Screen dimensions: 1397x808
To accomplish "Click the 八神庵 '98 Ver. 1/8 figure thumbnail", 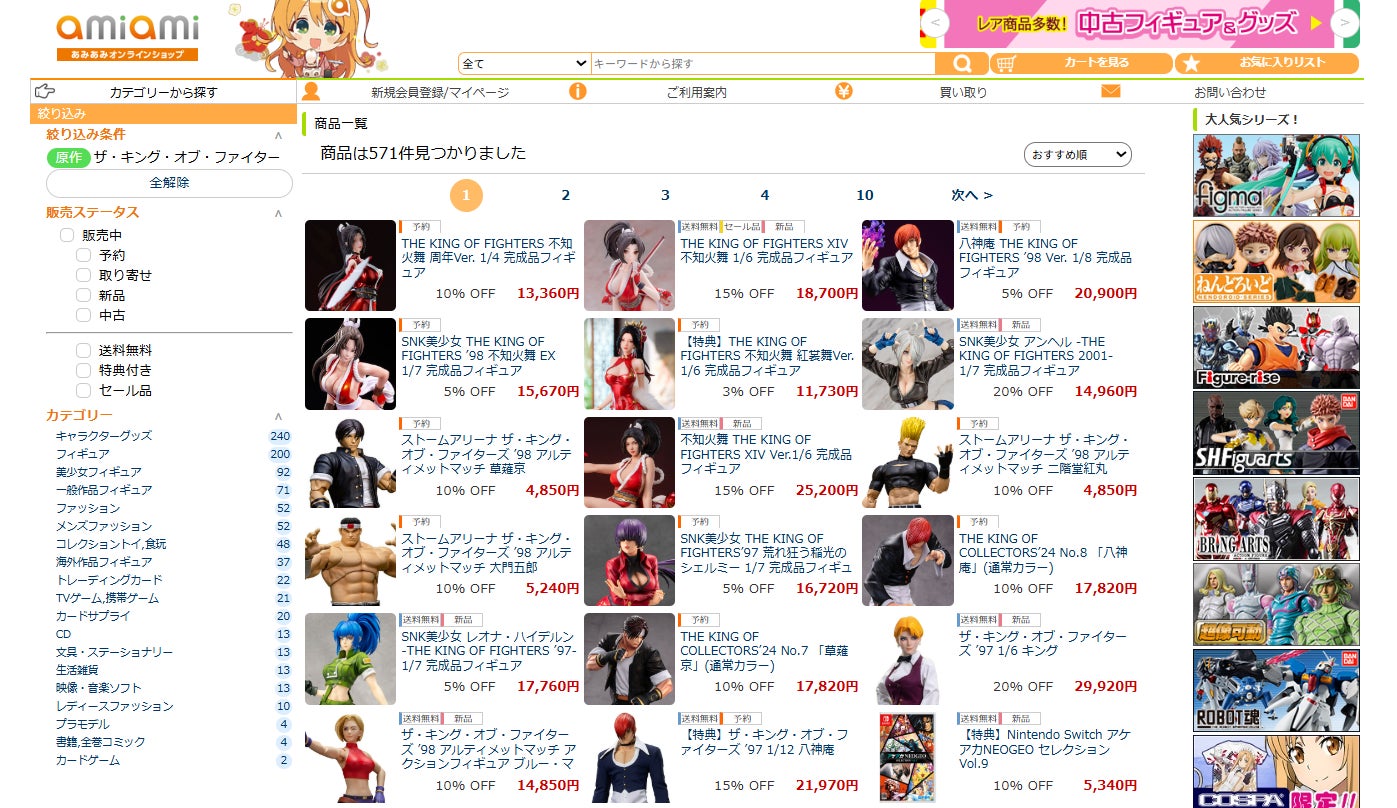I will point(908,266).
